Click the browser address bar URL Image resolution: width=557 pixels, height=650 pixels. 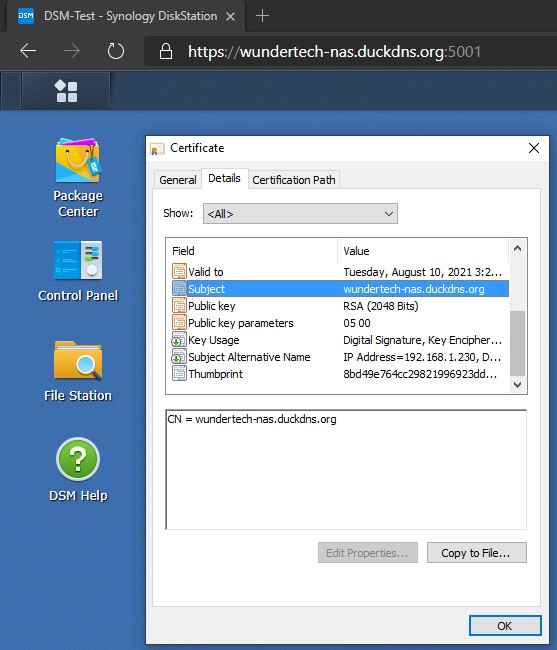(x=334, y=52)
